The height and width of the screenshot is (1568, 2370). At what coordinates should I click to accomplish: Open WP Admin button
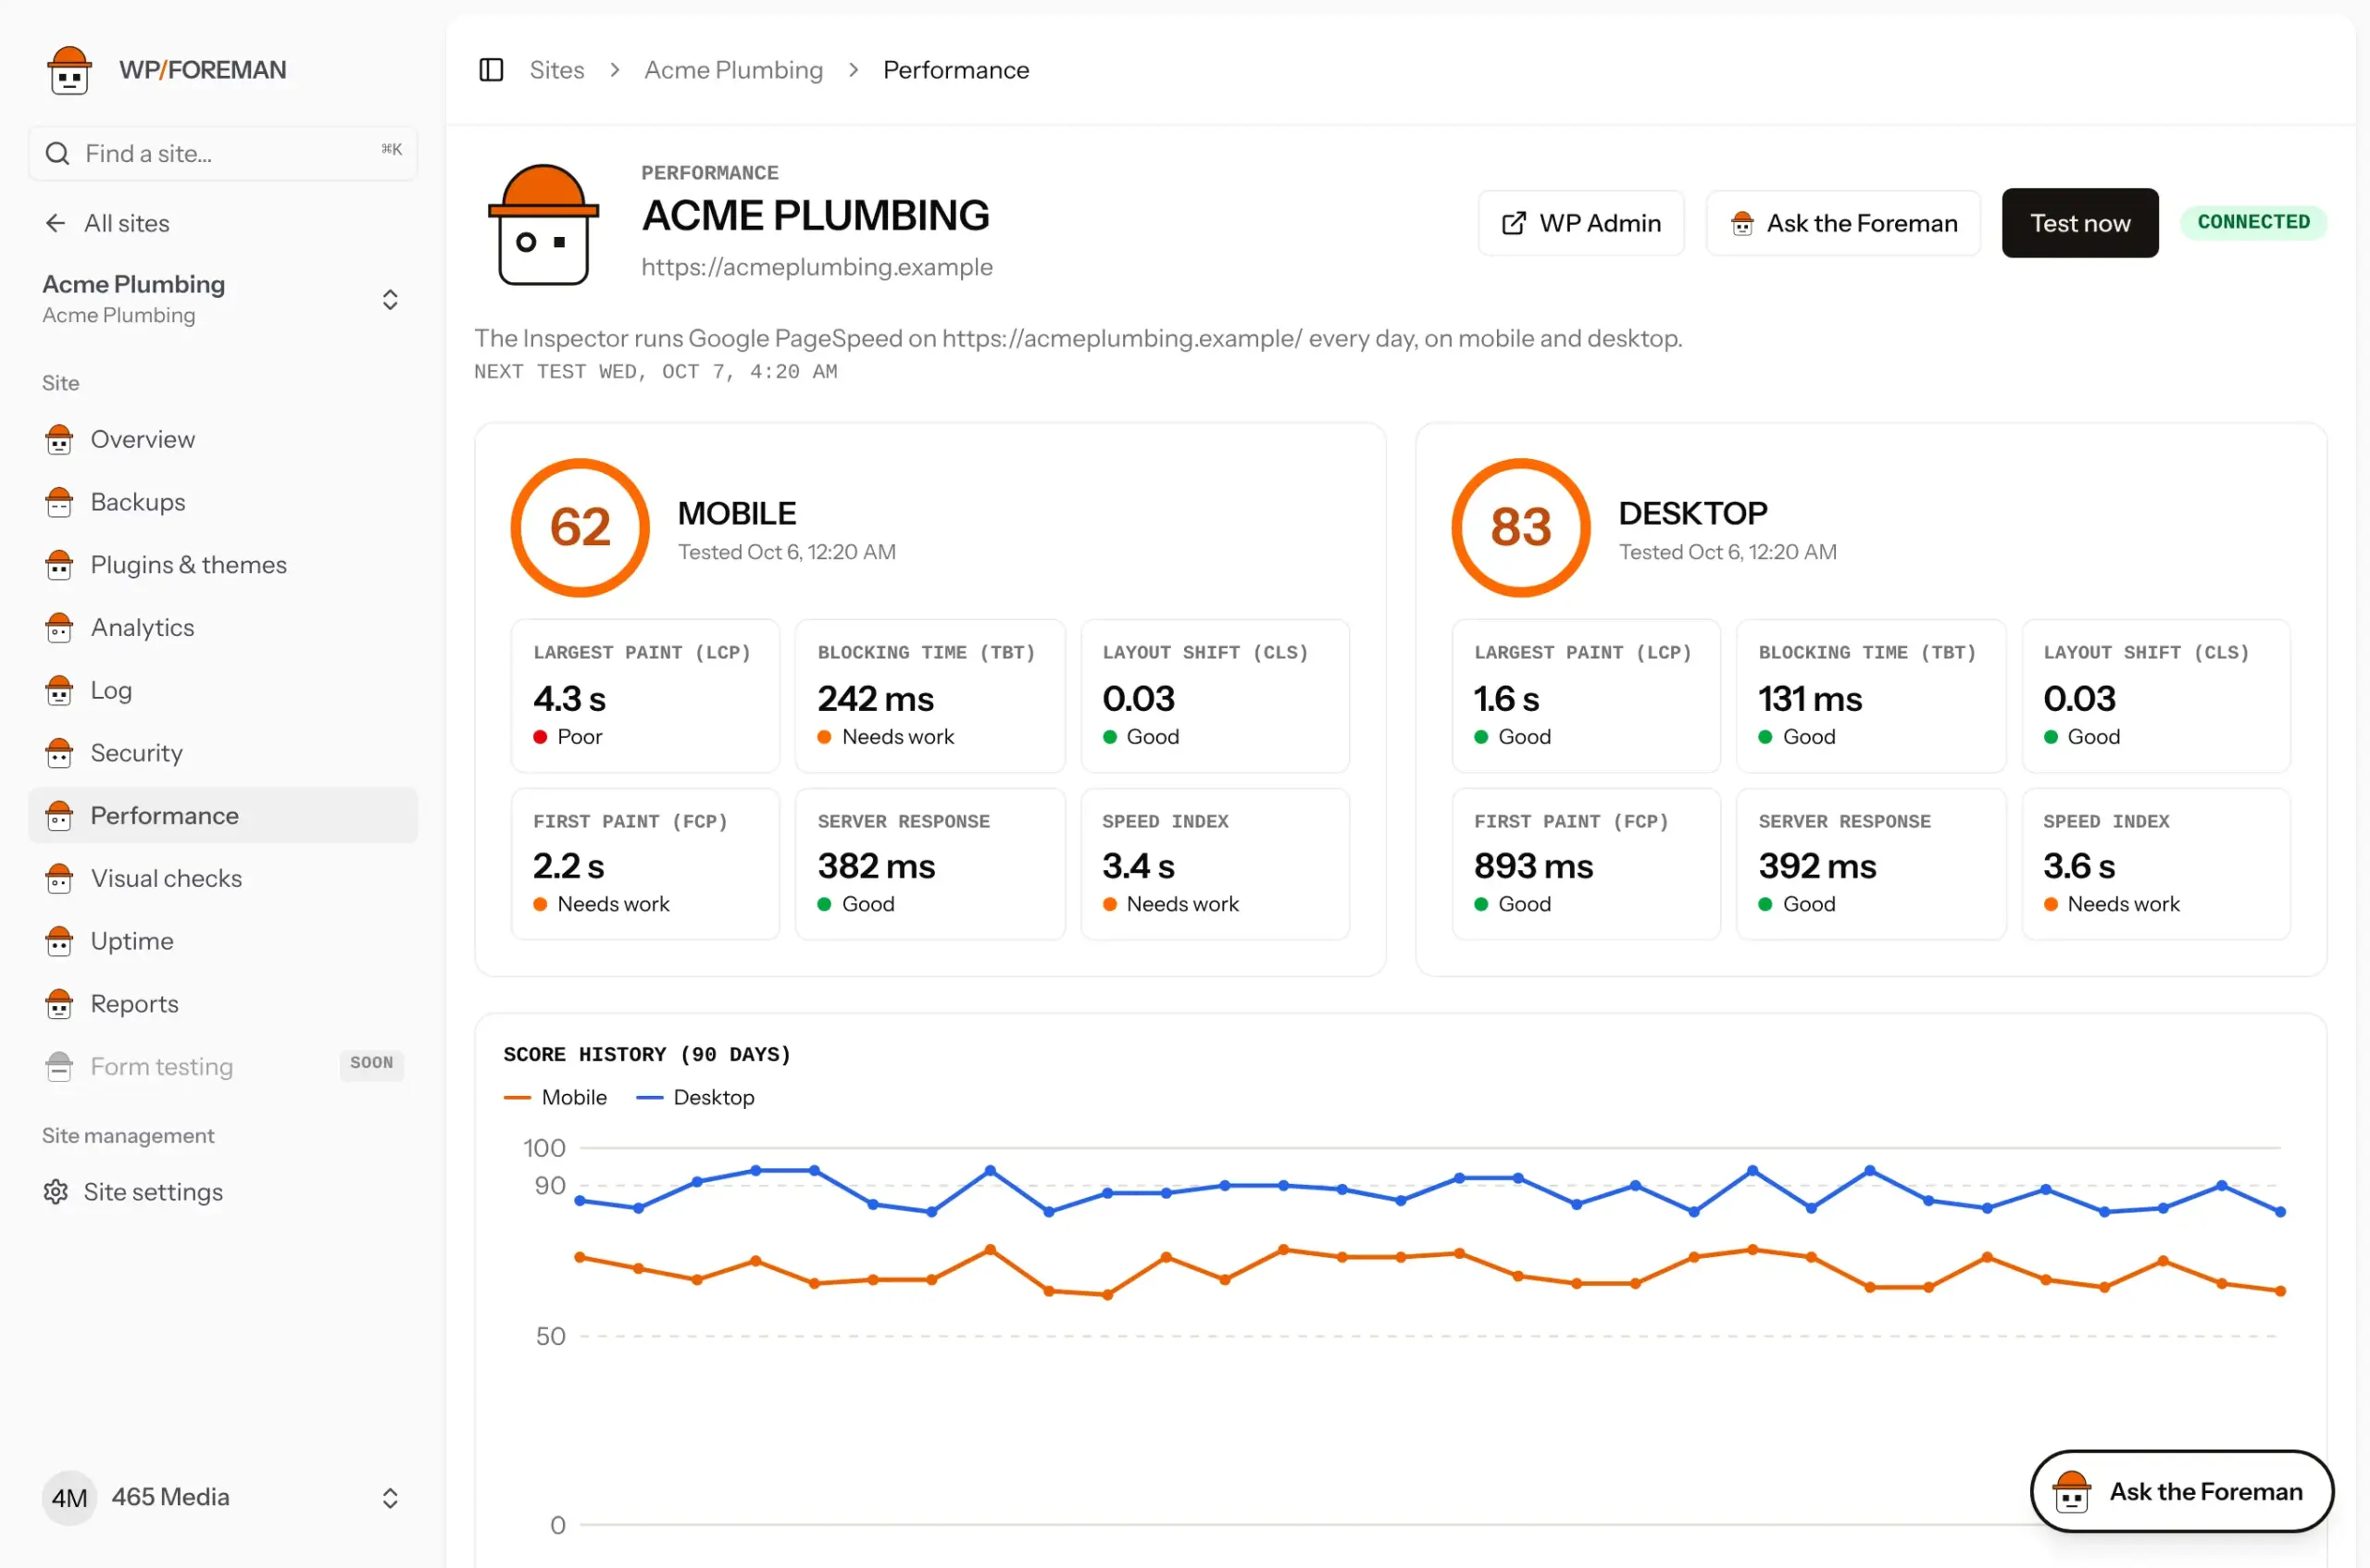(1581, 223)
